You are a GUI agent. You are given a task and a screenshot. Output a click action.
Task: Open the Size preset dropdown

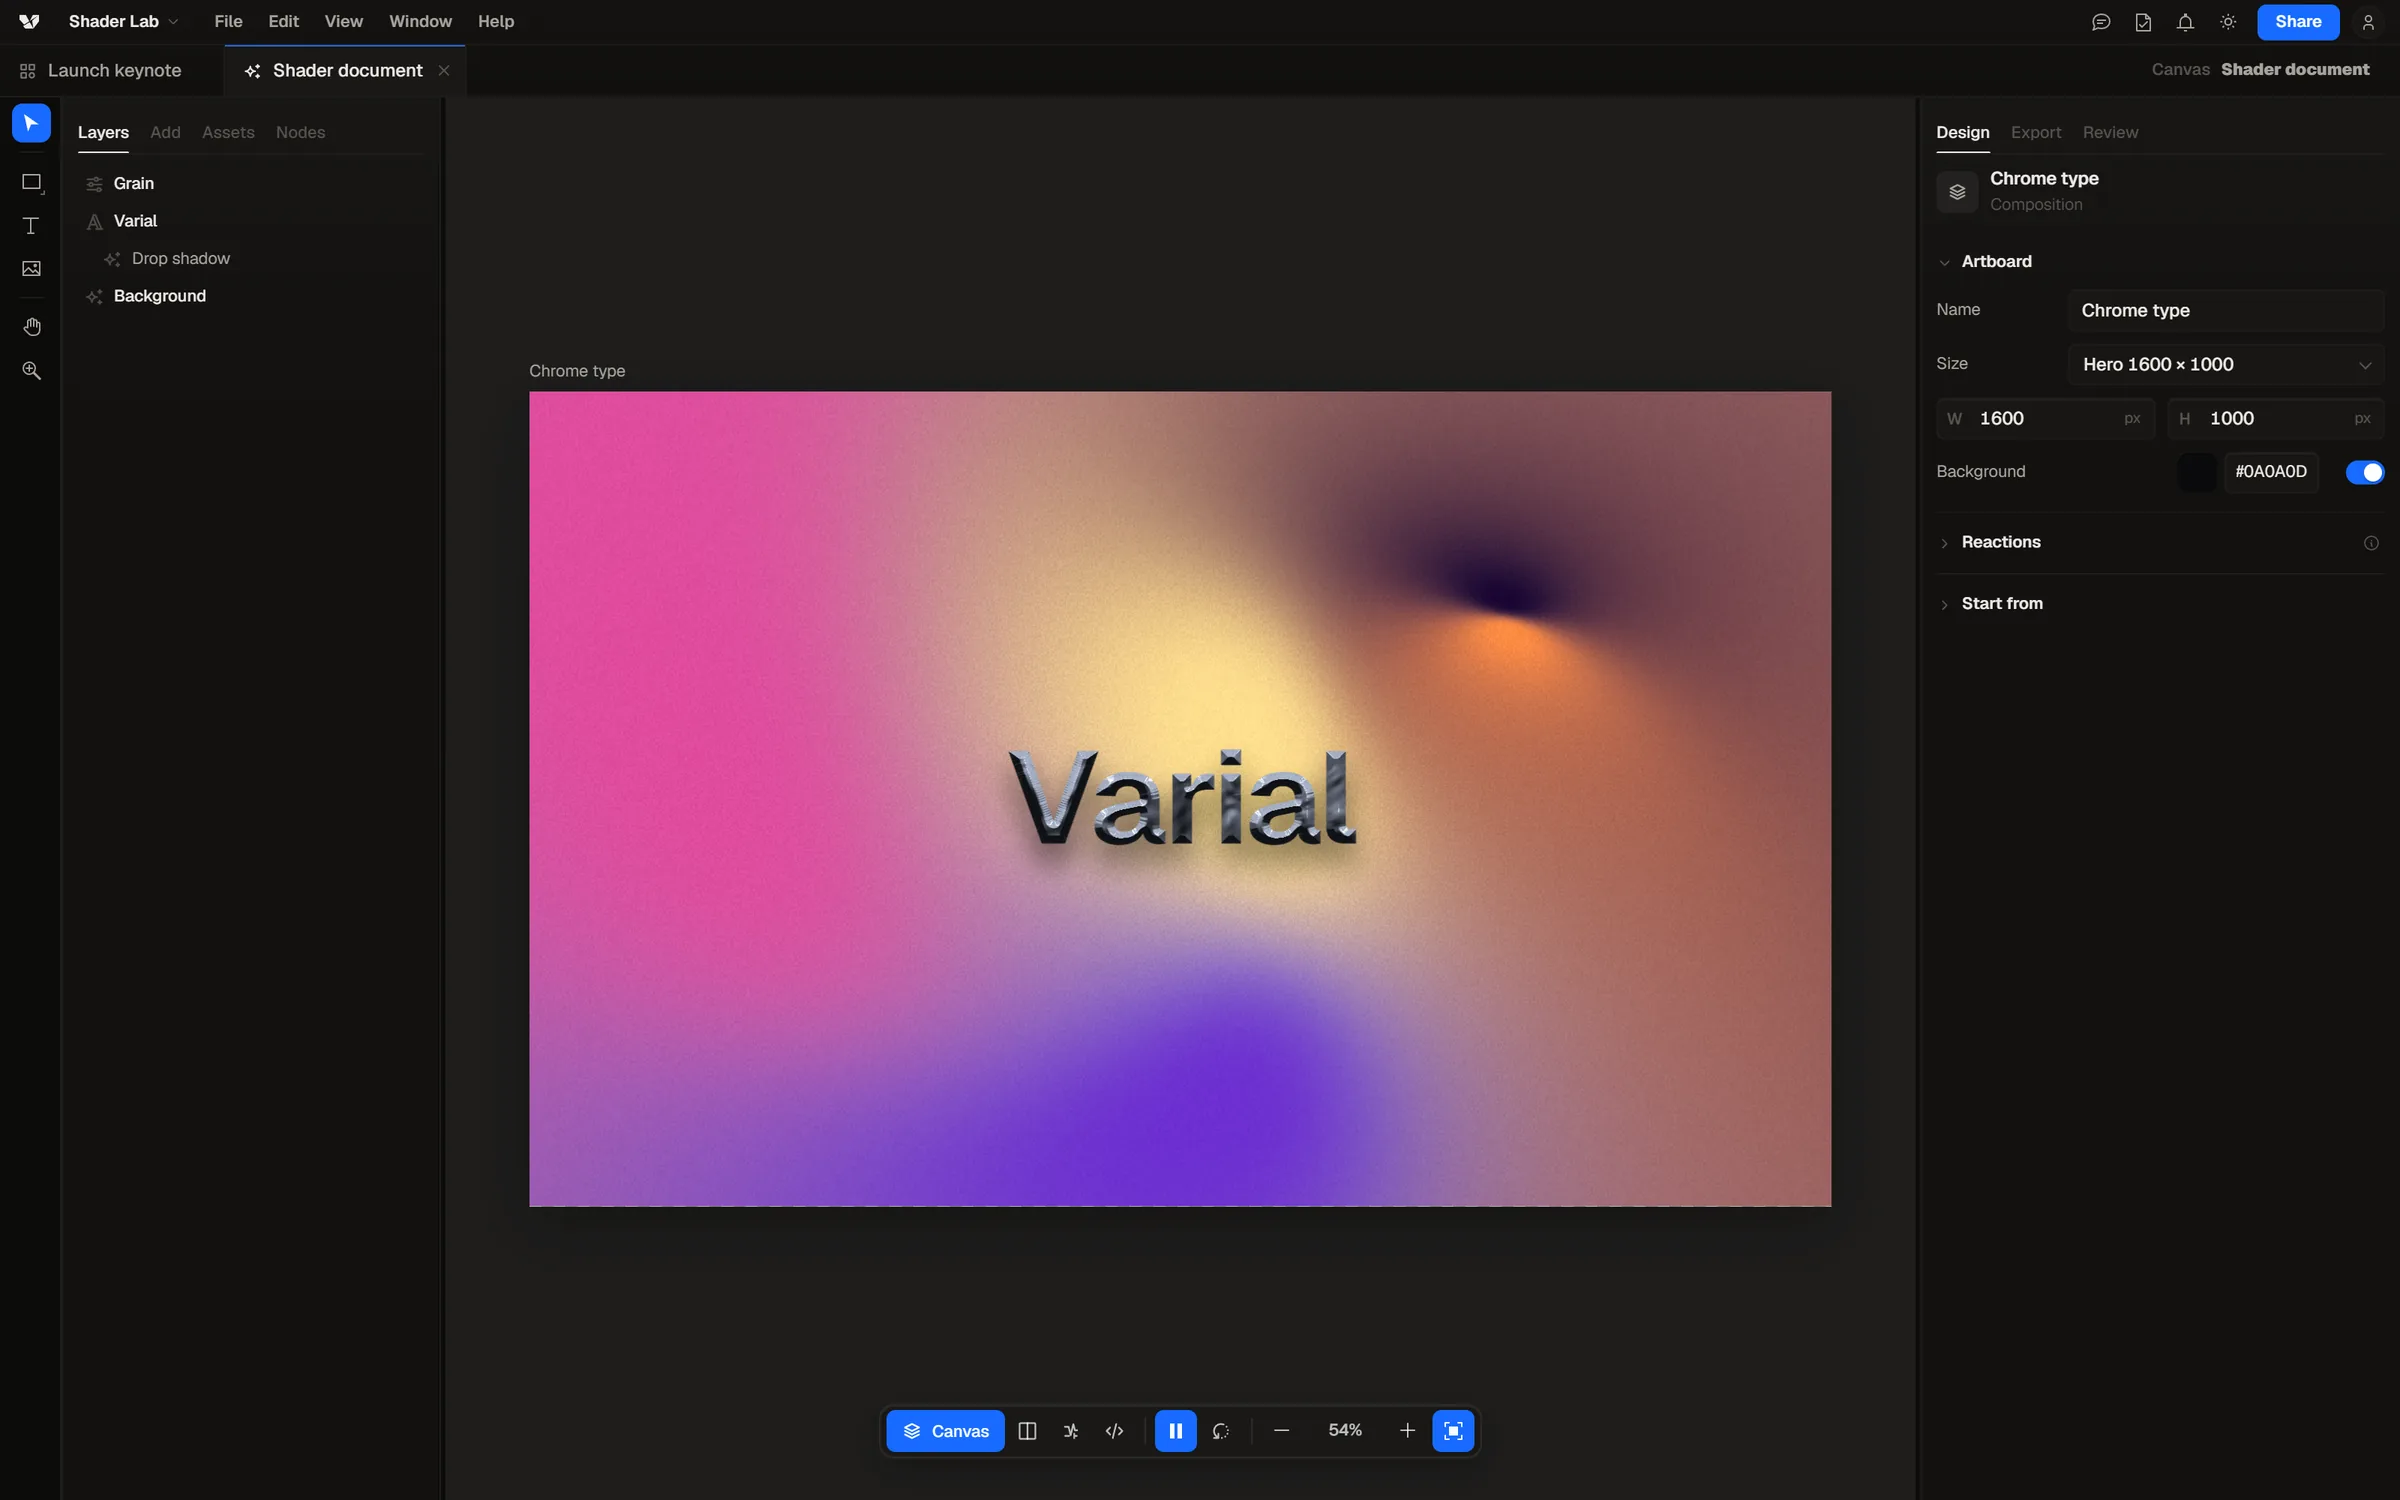pos(2226,365)
